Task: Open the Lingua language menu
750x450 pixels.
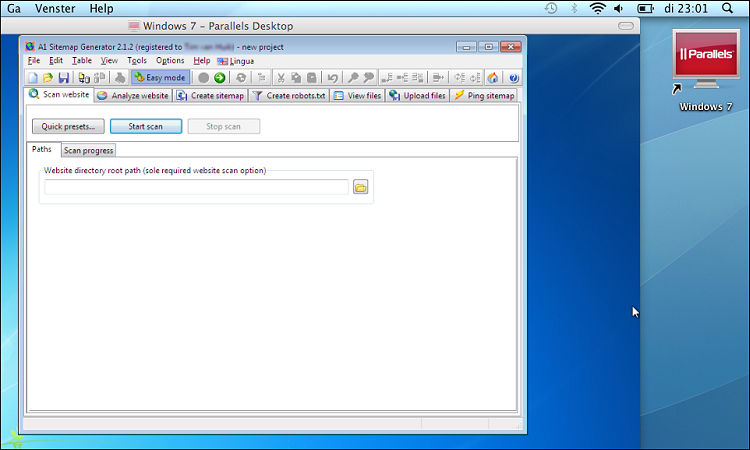Action: 235,61
